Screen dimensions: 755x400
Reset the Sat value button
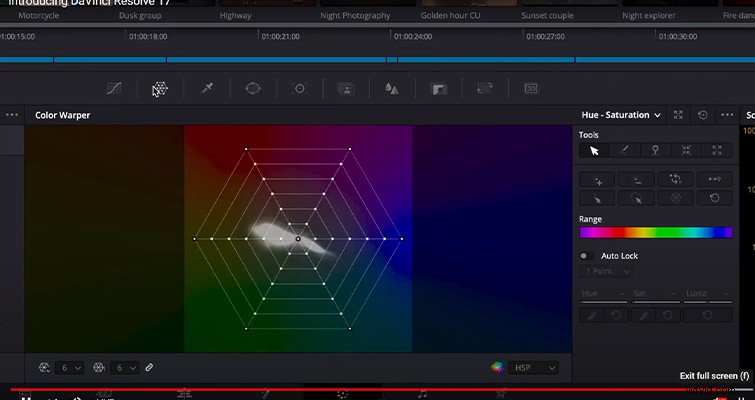(668, 315)
